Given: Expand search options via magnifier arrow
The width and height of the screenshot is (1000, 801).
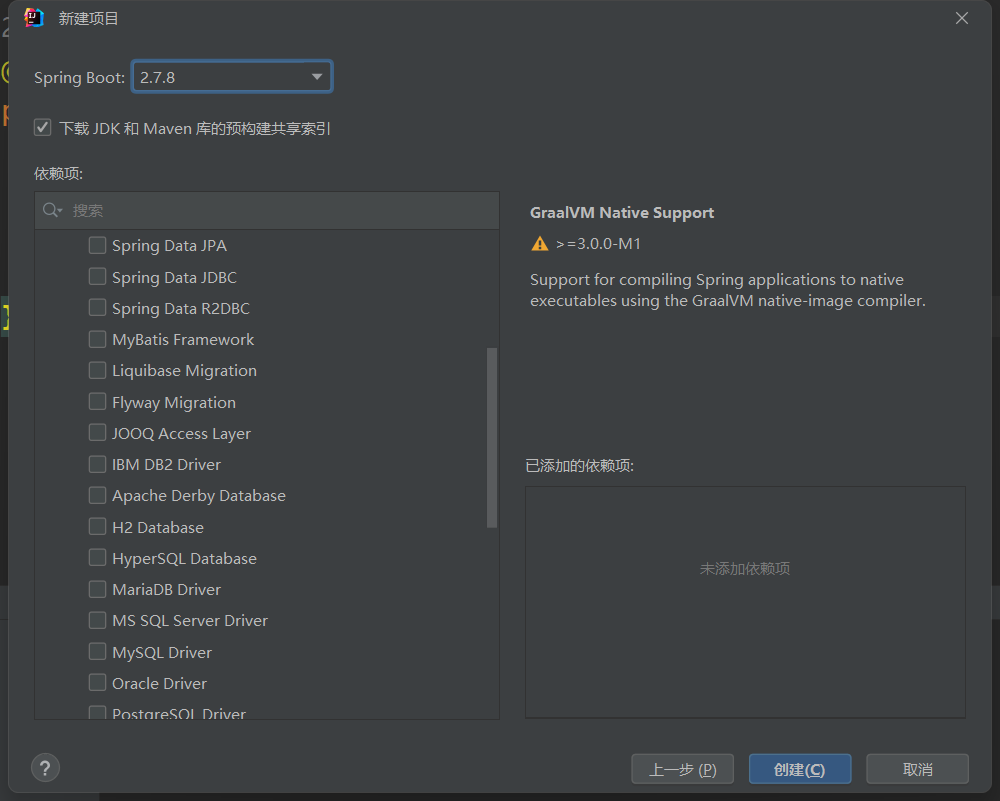Looking at the screenshot, I should [60, 211].
